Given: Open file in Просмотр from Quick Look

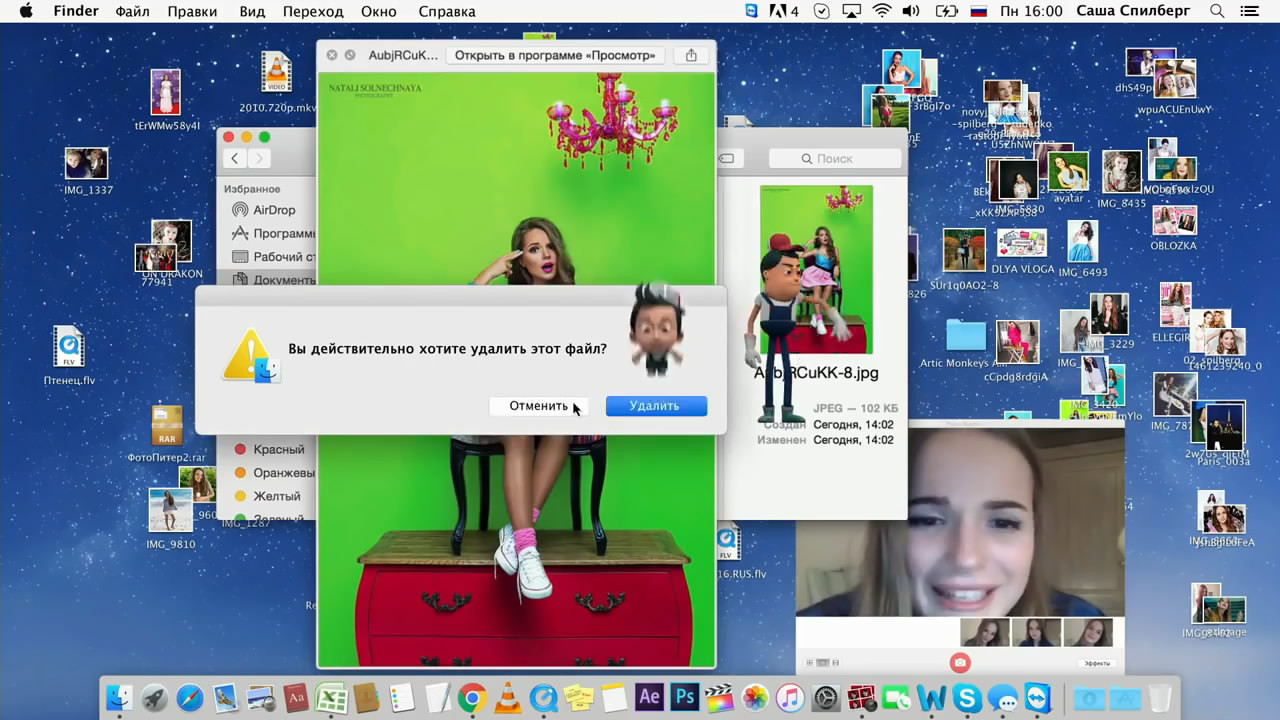Looking at the screenshot, I should [555, 55].
